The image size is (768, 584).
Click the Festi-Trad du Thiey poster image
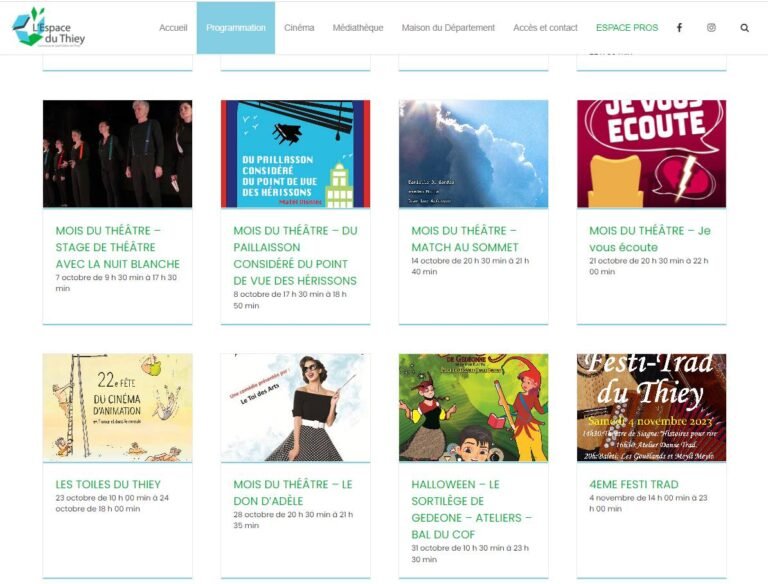tap(651, 408)
